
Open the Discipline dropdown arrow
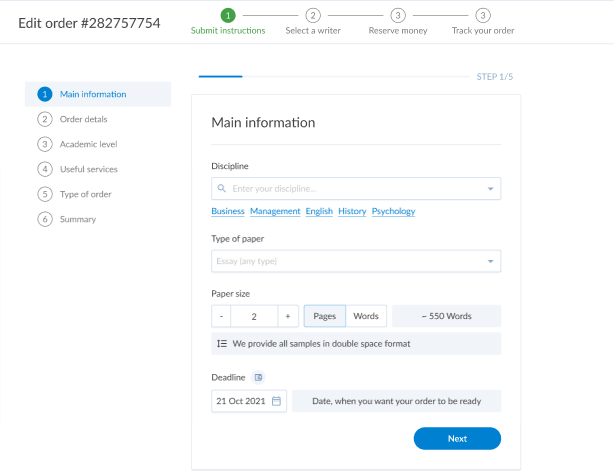[490, 188]
